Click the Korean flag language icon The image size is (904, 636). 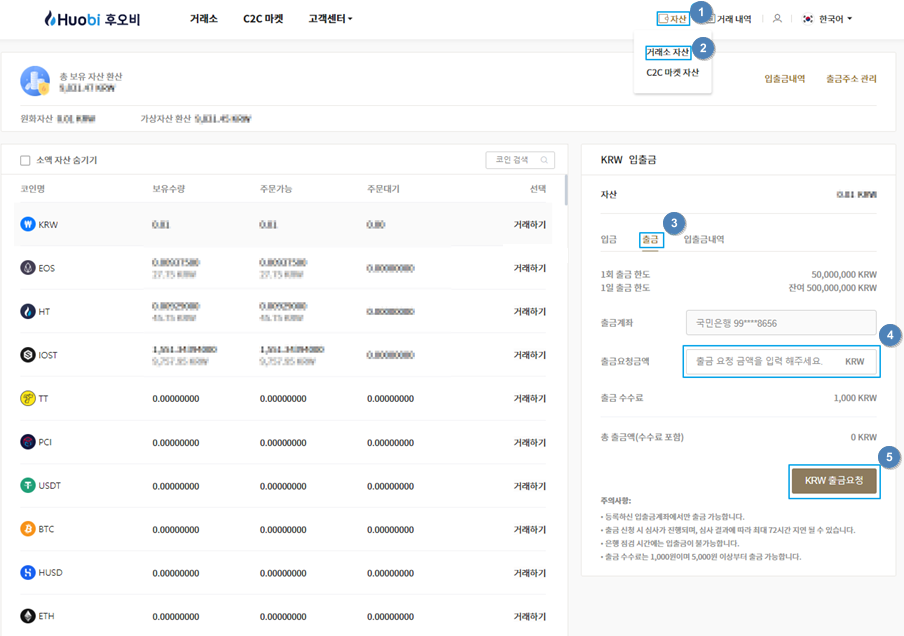[808, 18]
